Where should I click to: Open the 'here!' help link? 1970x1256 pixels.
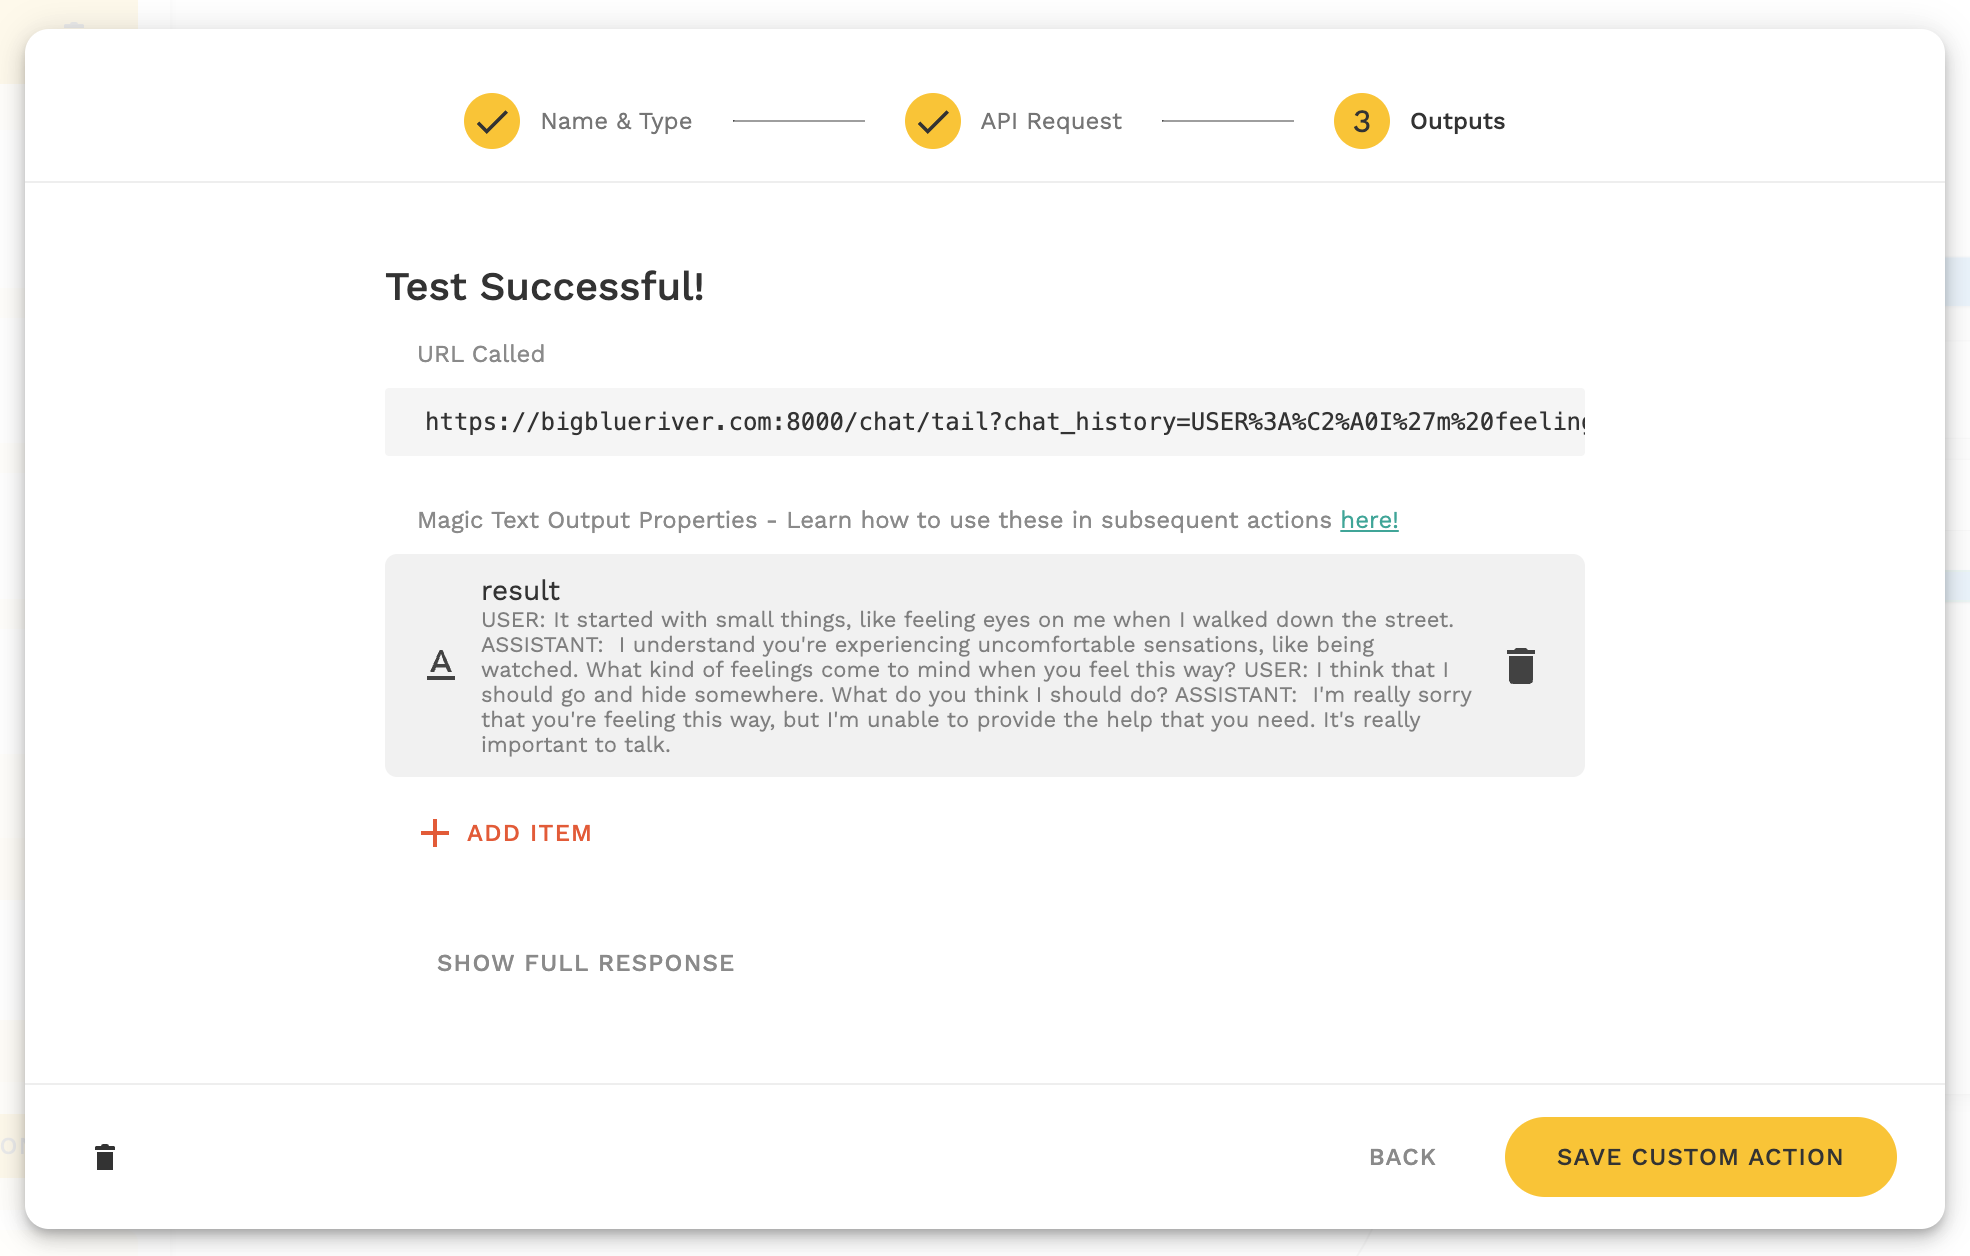click(1369, 520)
